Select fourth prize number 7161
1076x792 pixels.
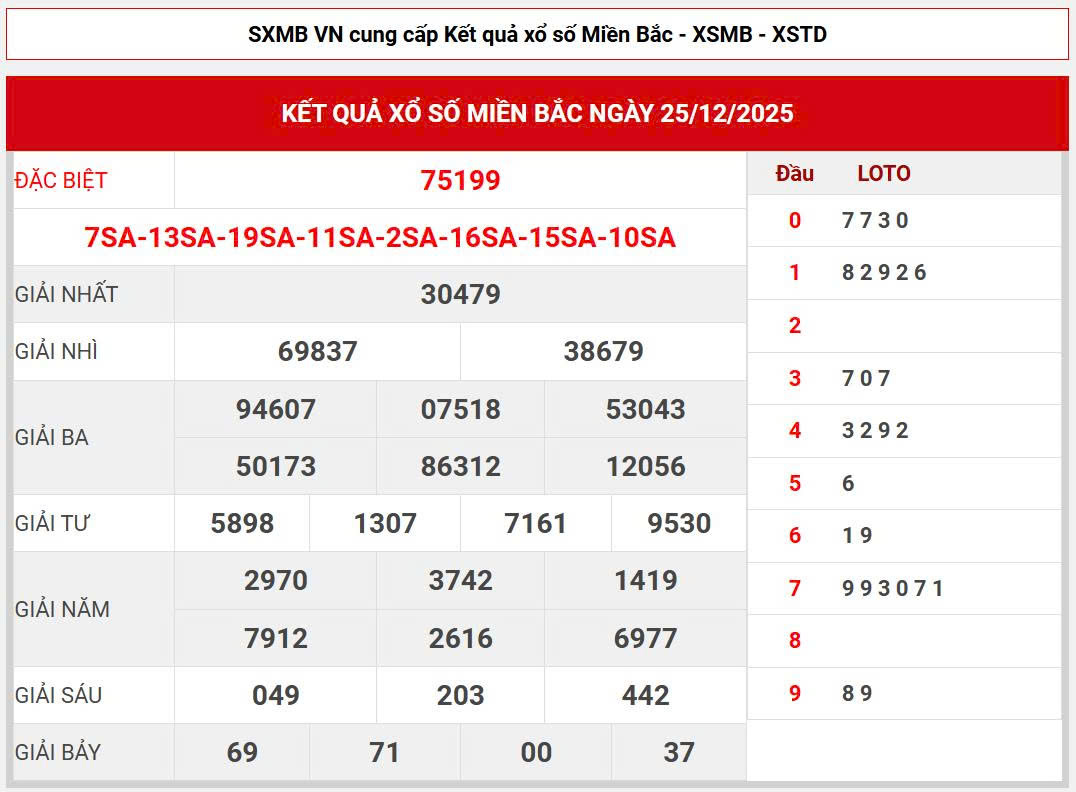pos(536,523)
